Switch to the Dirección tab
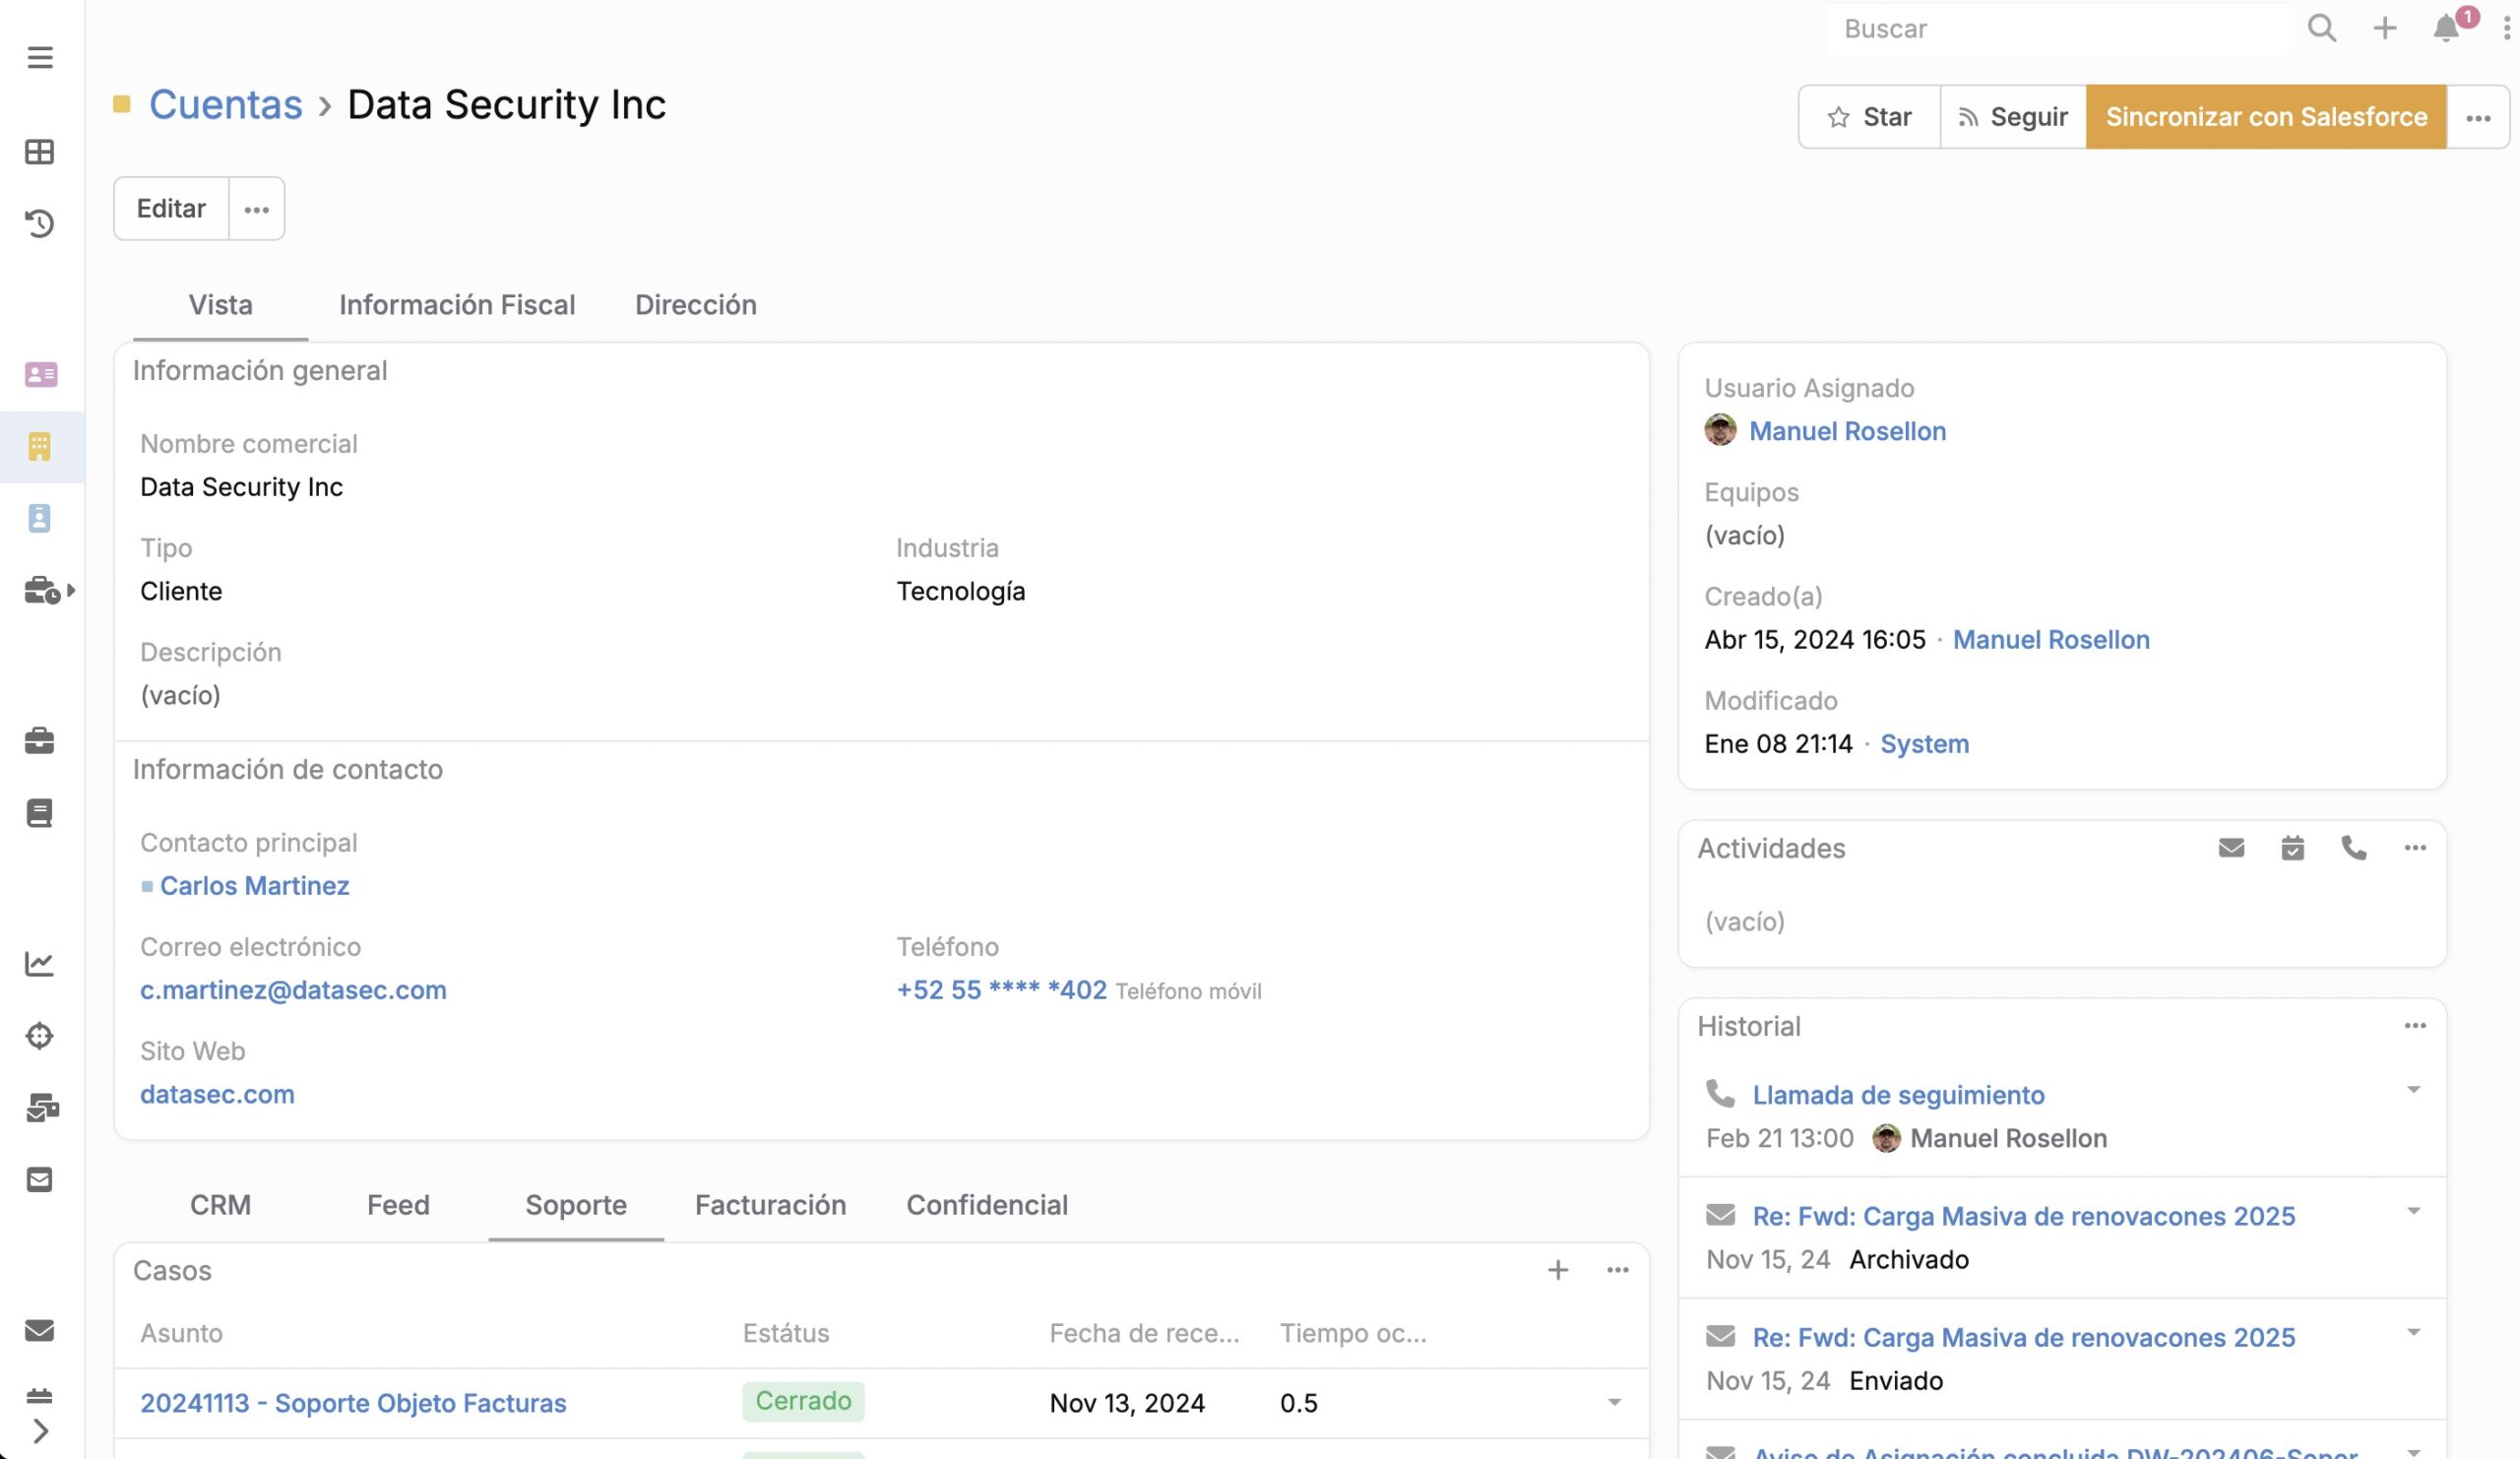 tap(696, 305)
